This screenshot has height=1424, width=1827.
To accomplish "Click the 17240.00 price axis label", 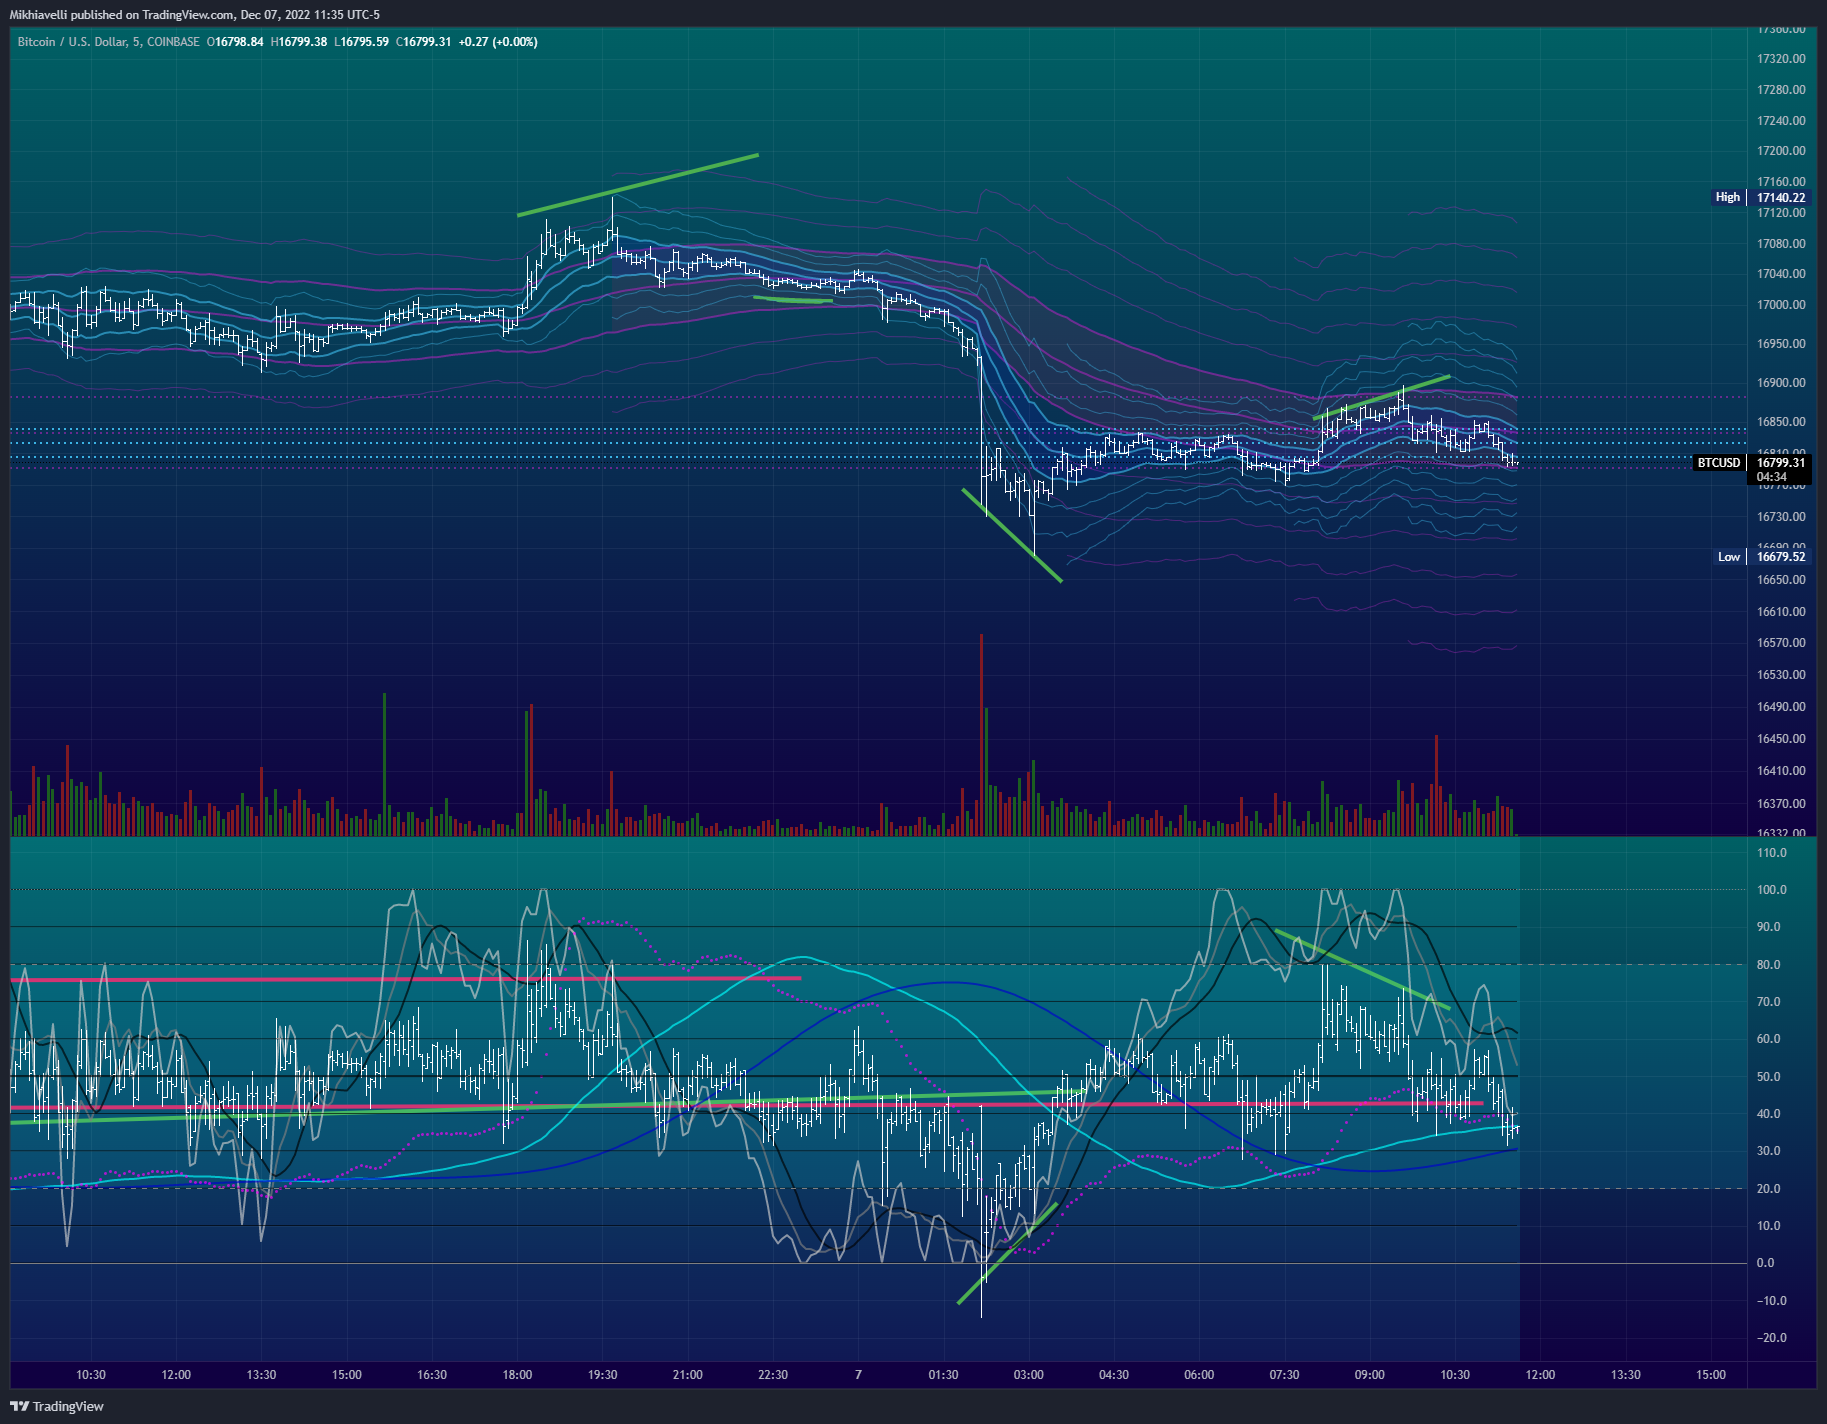I will [x=1781, y=121].
